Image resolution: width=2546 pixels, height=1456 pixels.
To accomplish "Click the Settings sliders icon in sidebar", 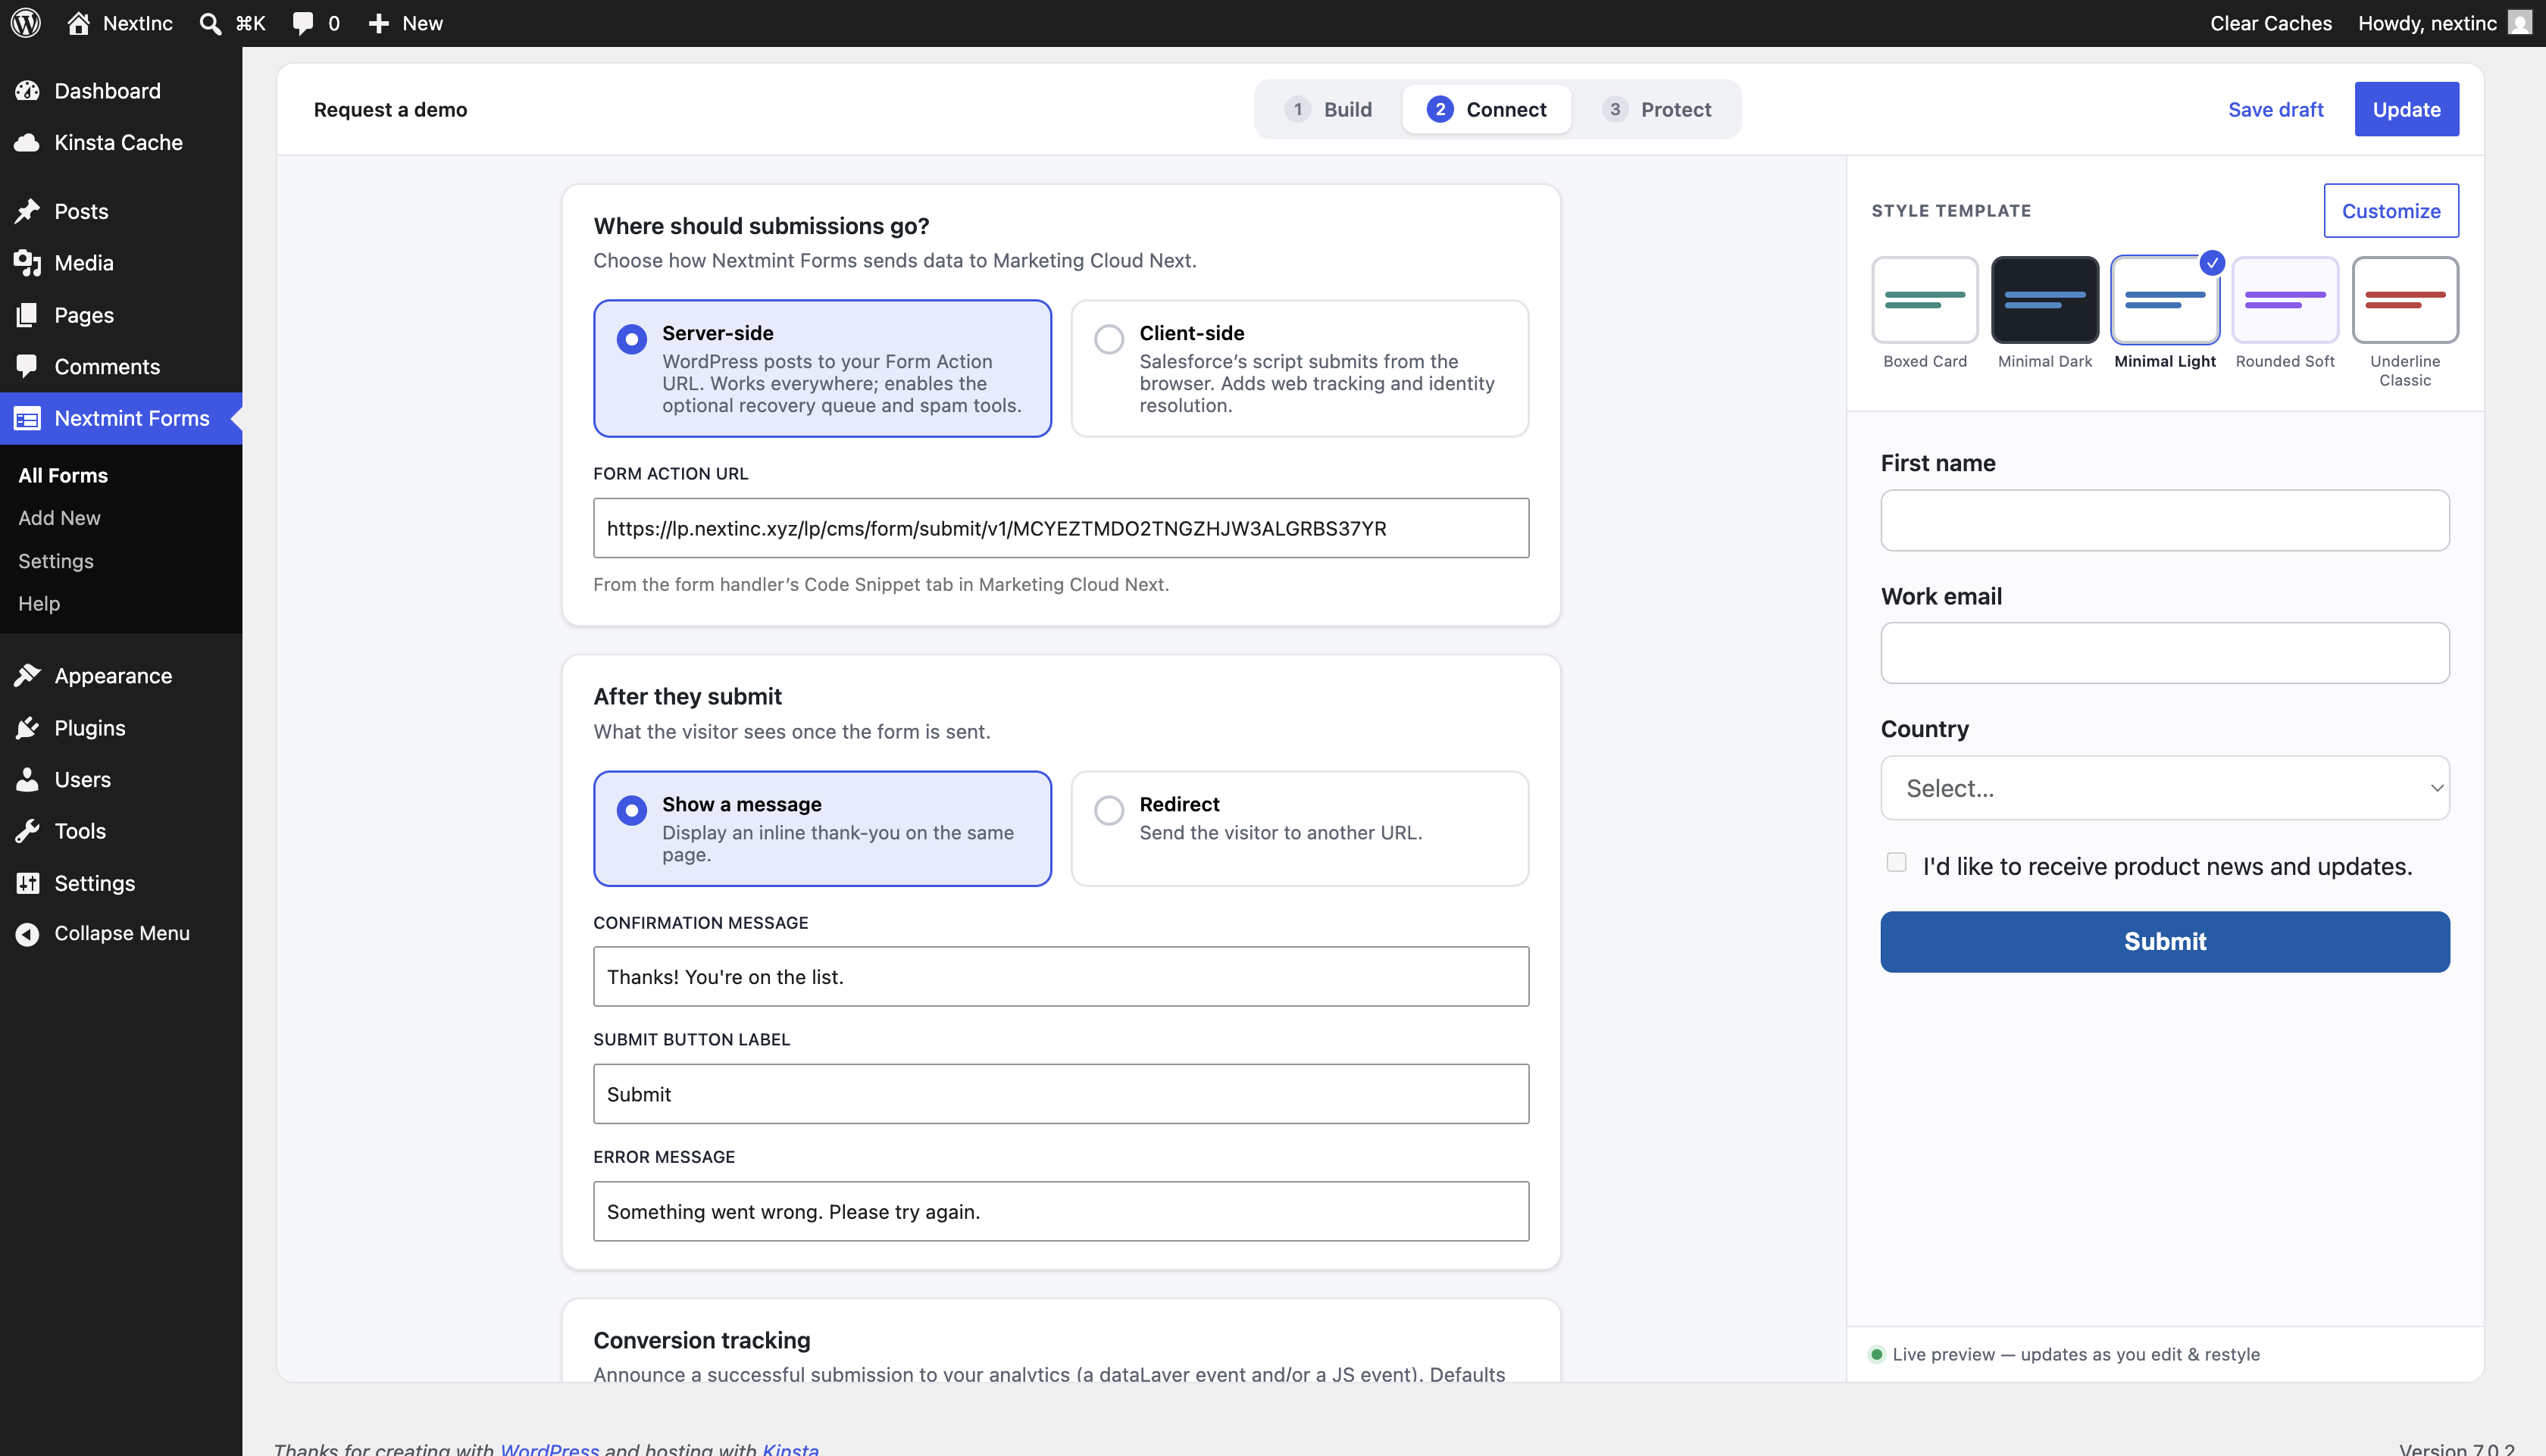I will coord(27,883).
